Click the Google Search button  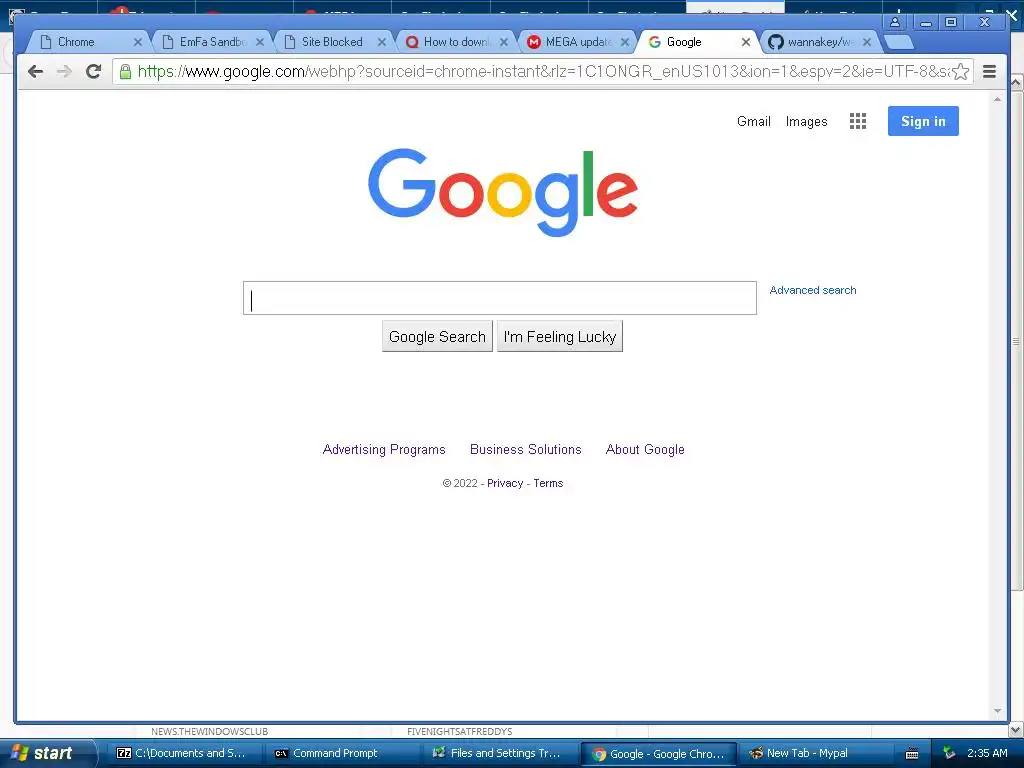[x=437, y=336]
